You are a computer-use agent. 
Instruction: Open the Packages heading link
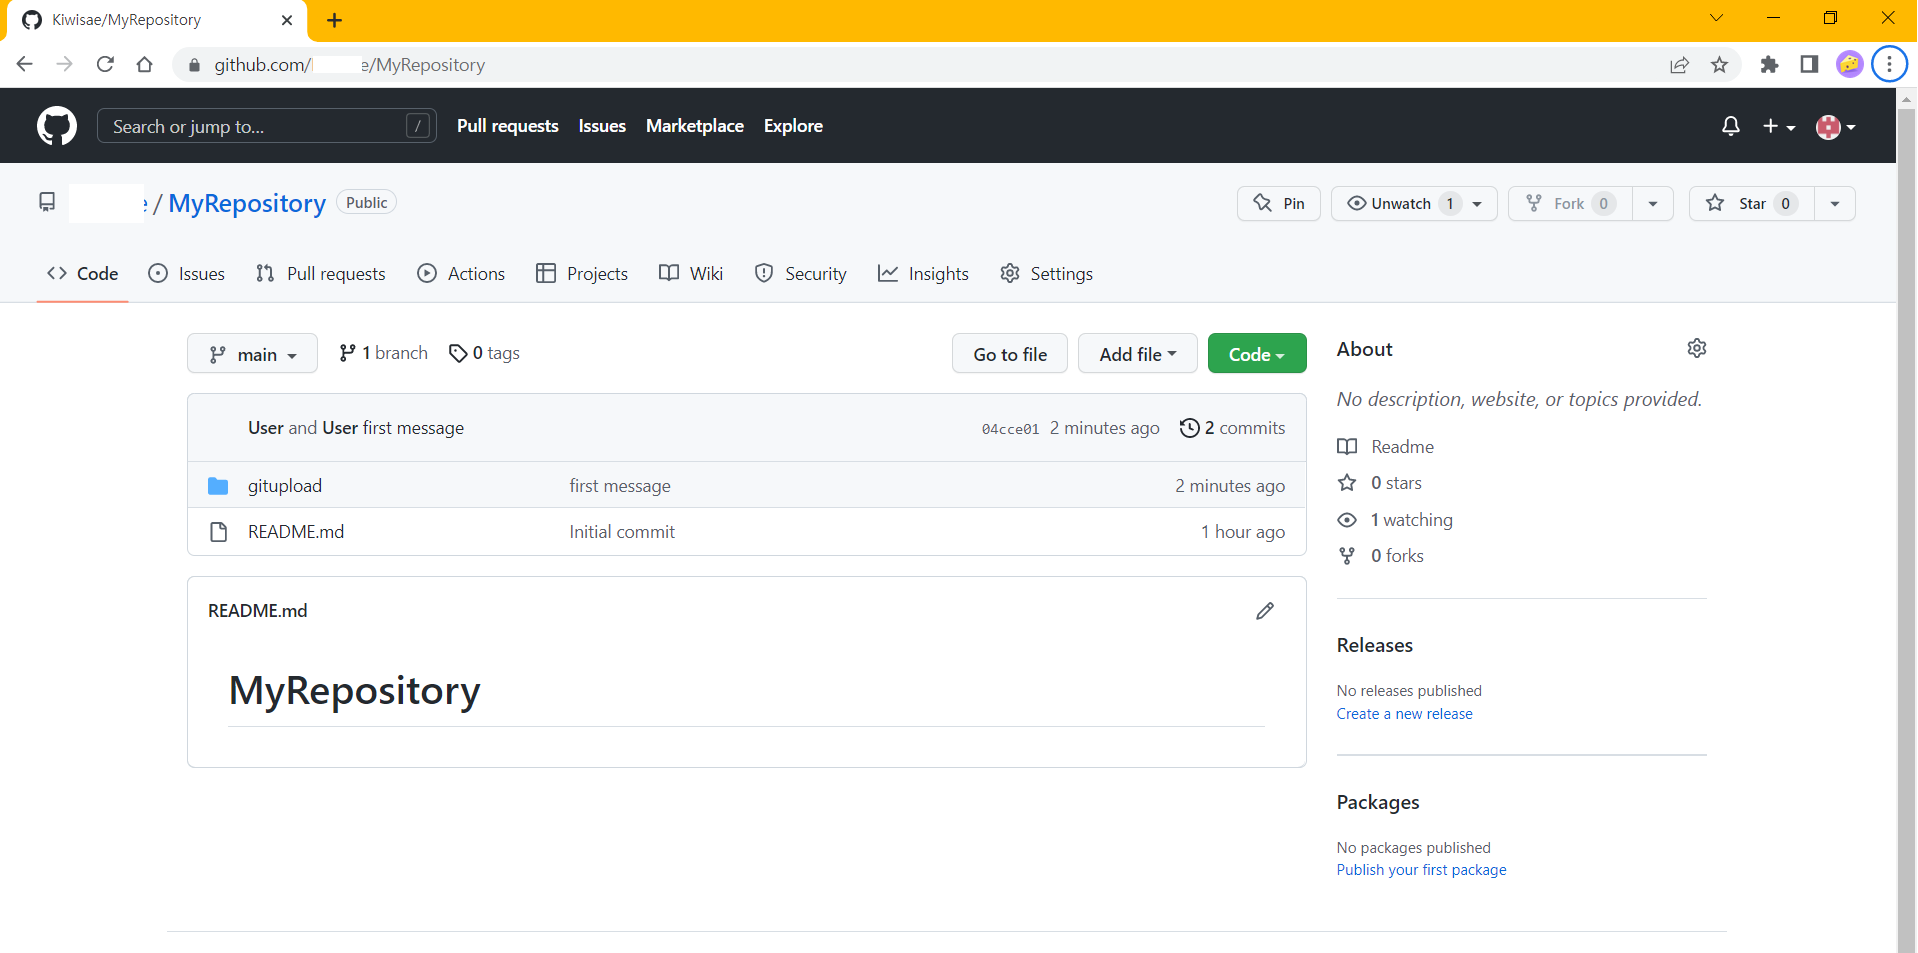1378,803
